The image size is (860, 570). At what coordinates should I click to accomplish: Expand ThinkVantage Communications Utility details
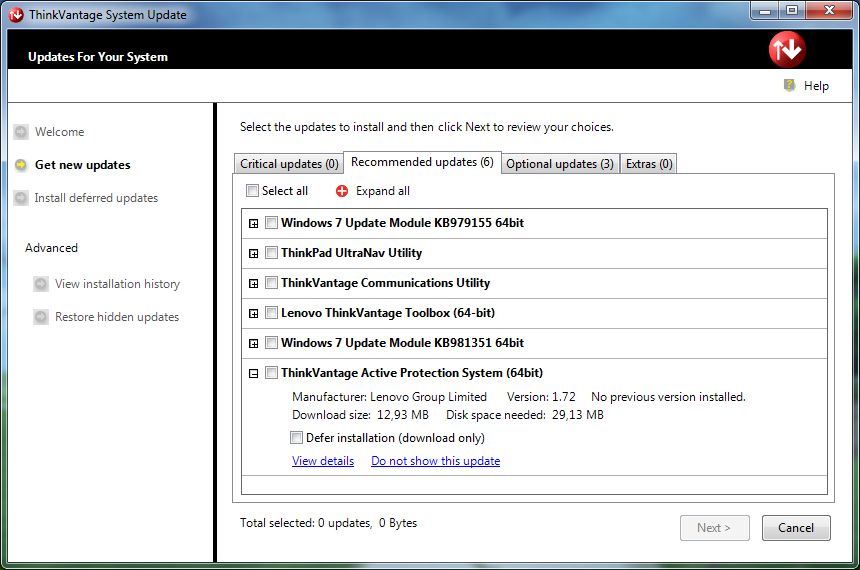coord(253,284)
